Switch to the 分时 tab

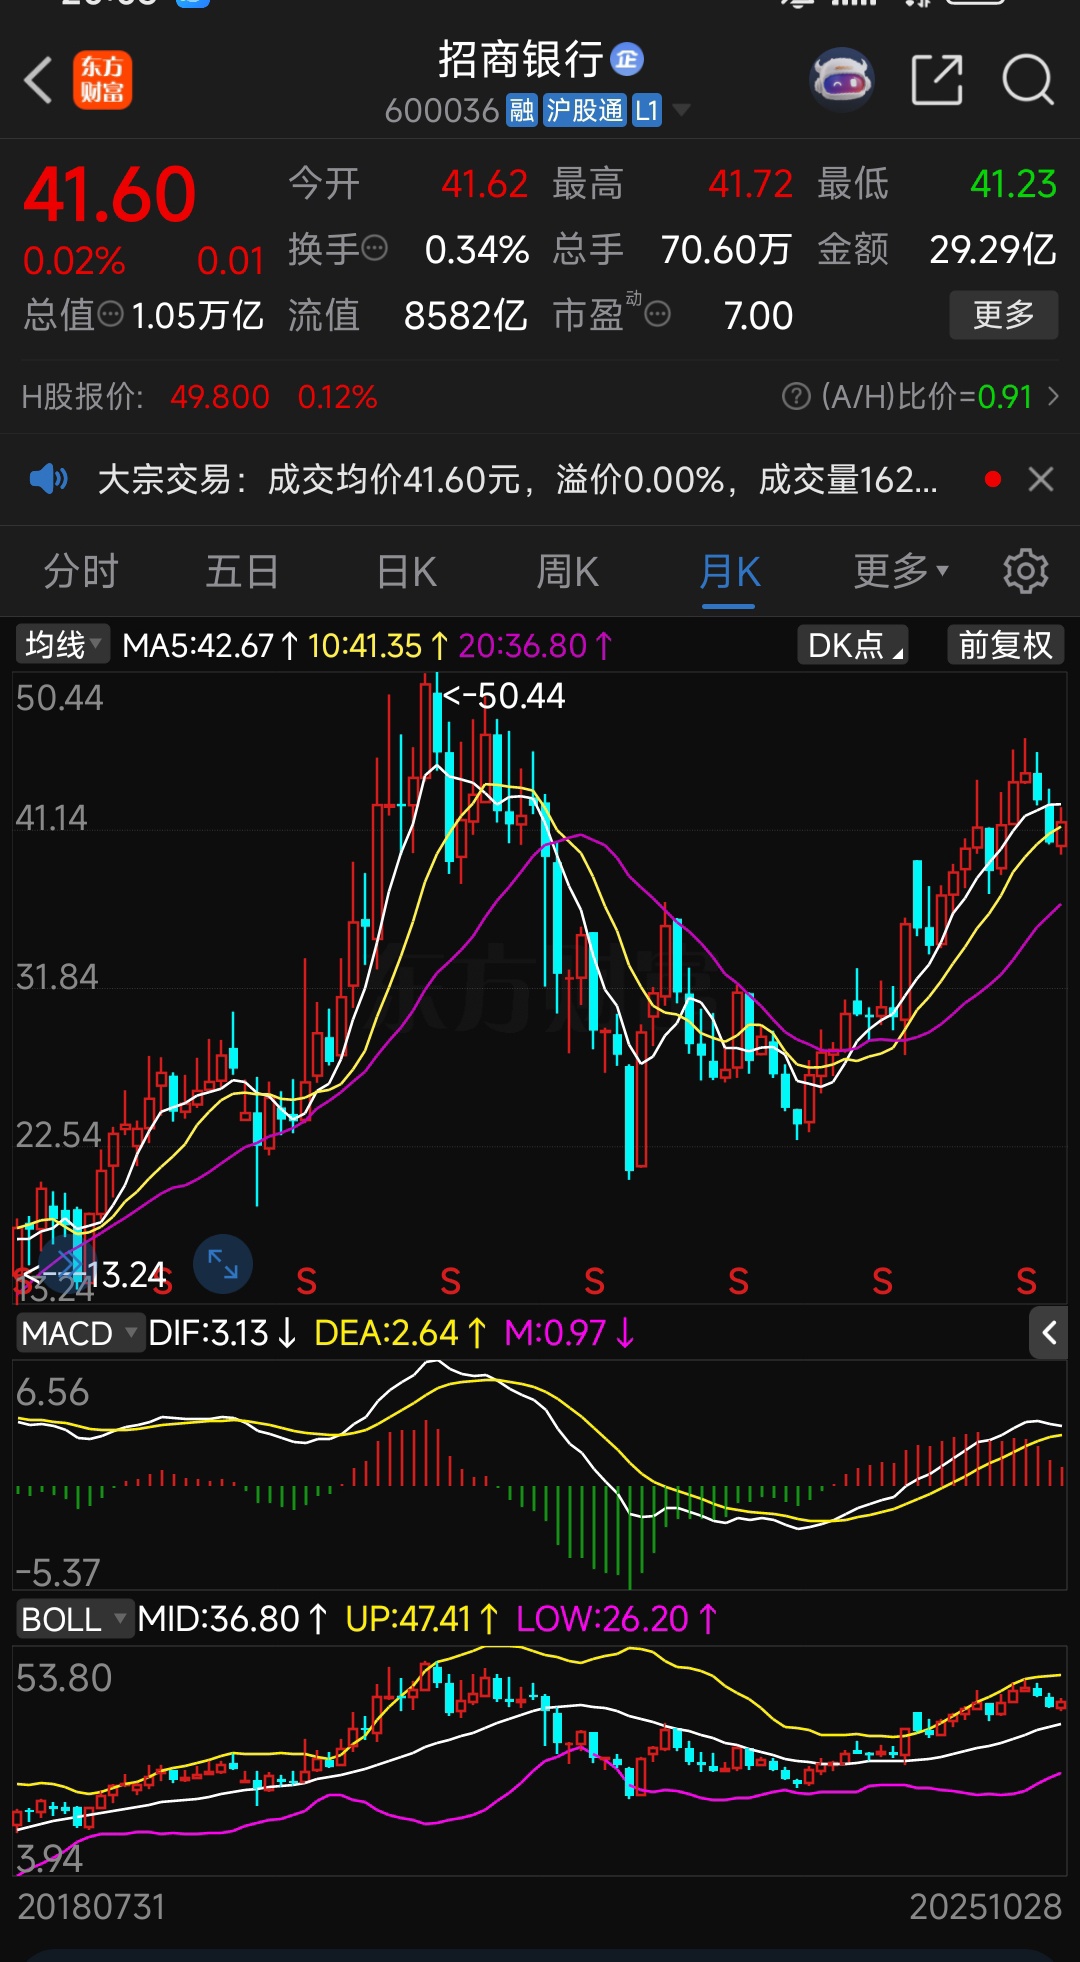pyautogui.click(x=81, y=572)
